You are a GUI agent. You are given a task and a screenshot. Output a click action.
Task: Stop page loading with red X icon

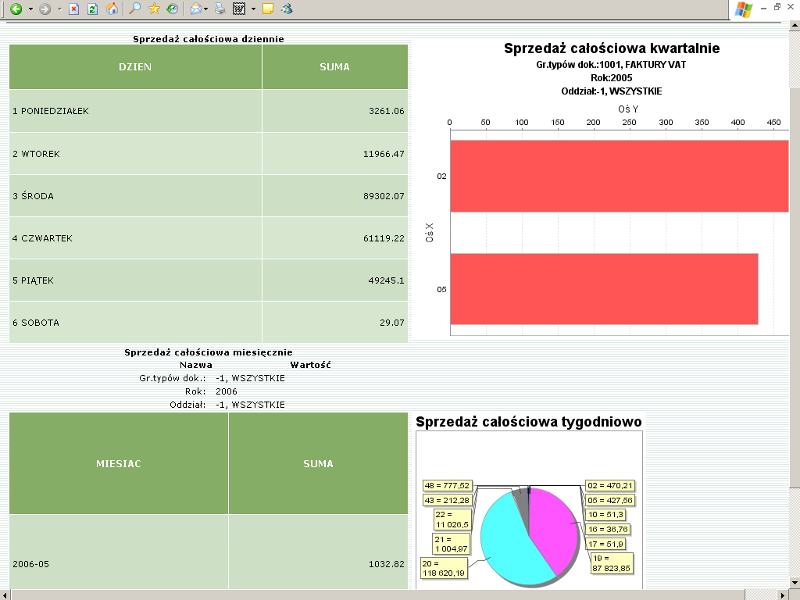(x=74, y=8)
